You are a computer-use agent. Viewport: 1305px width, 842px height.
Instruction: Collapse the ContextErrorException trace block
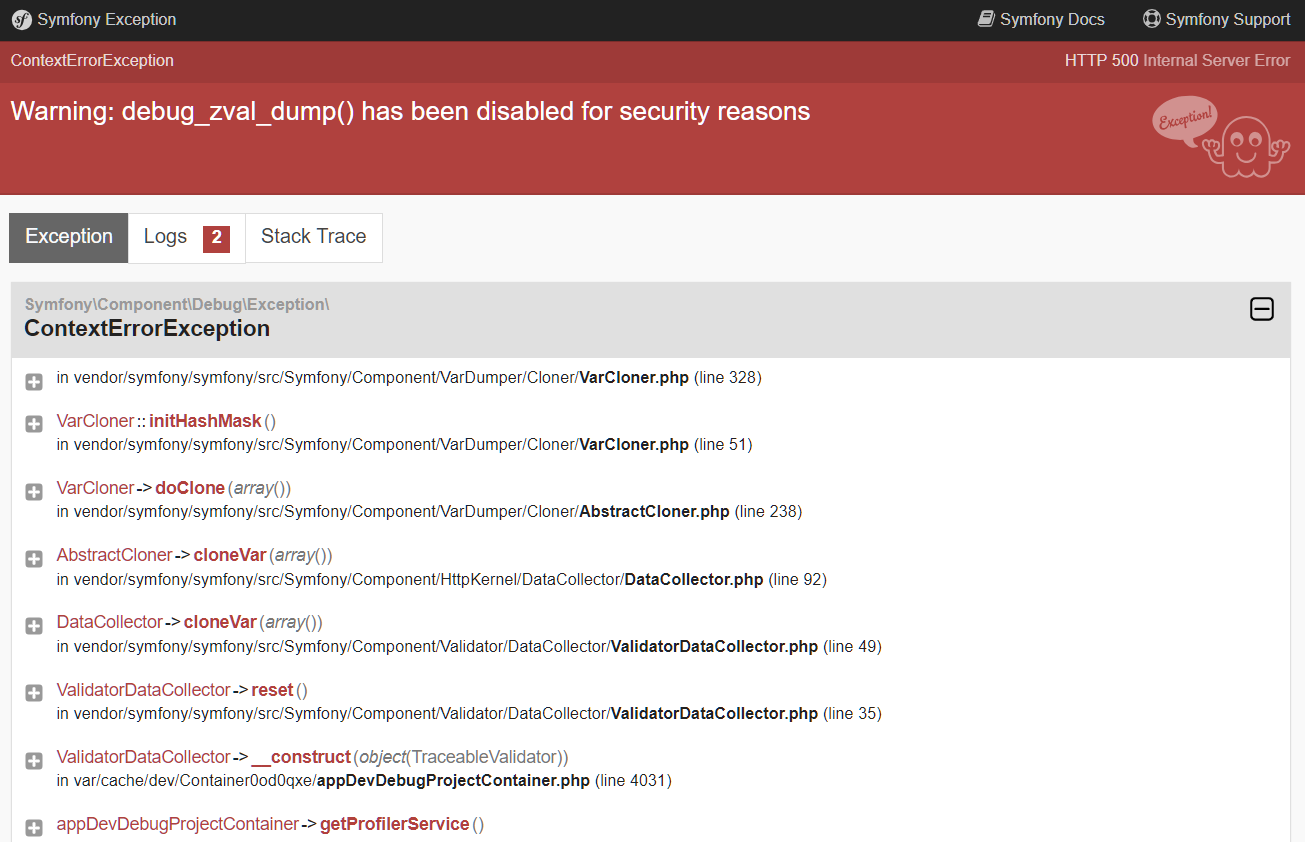coord(1262,310)
